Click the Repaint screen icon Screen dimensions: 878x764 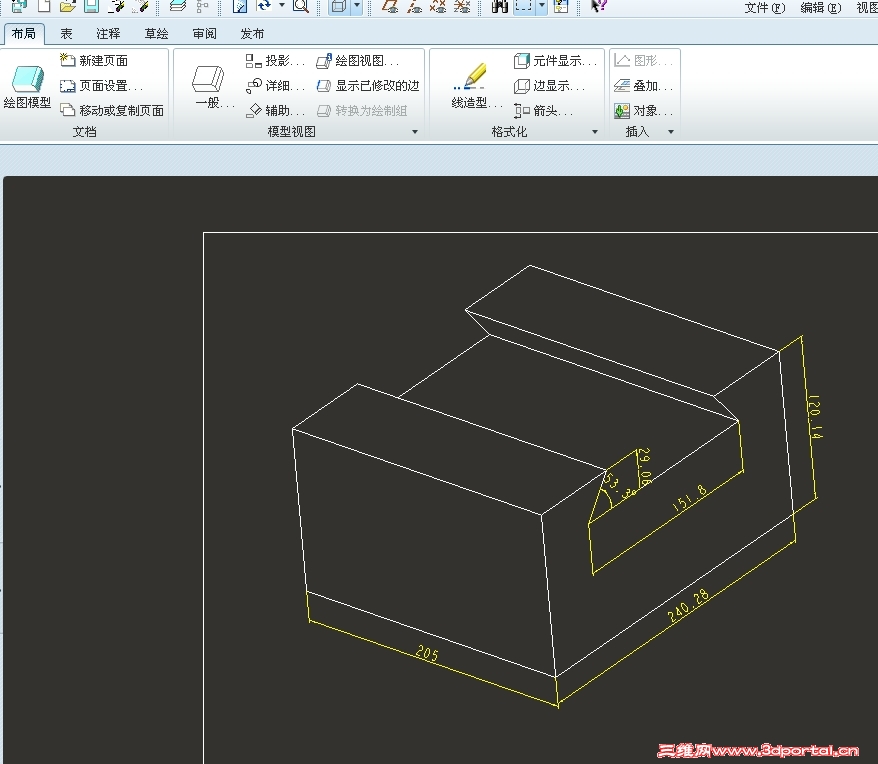coord(240,6)
